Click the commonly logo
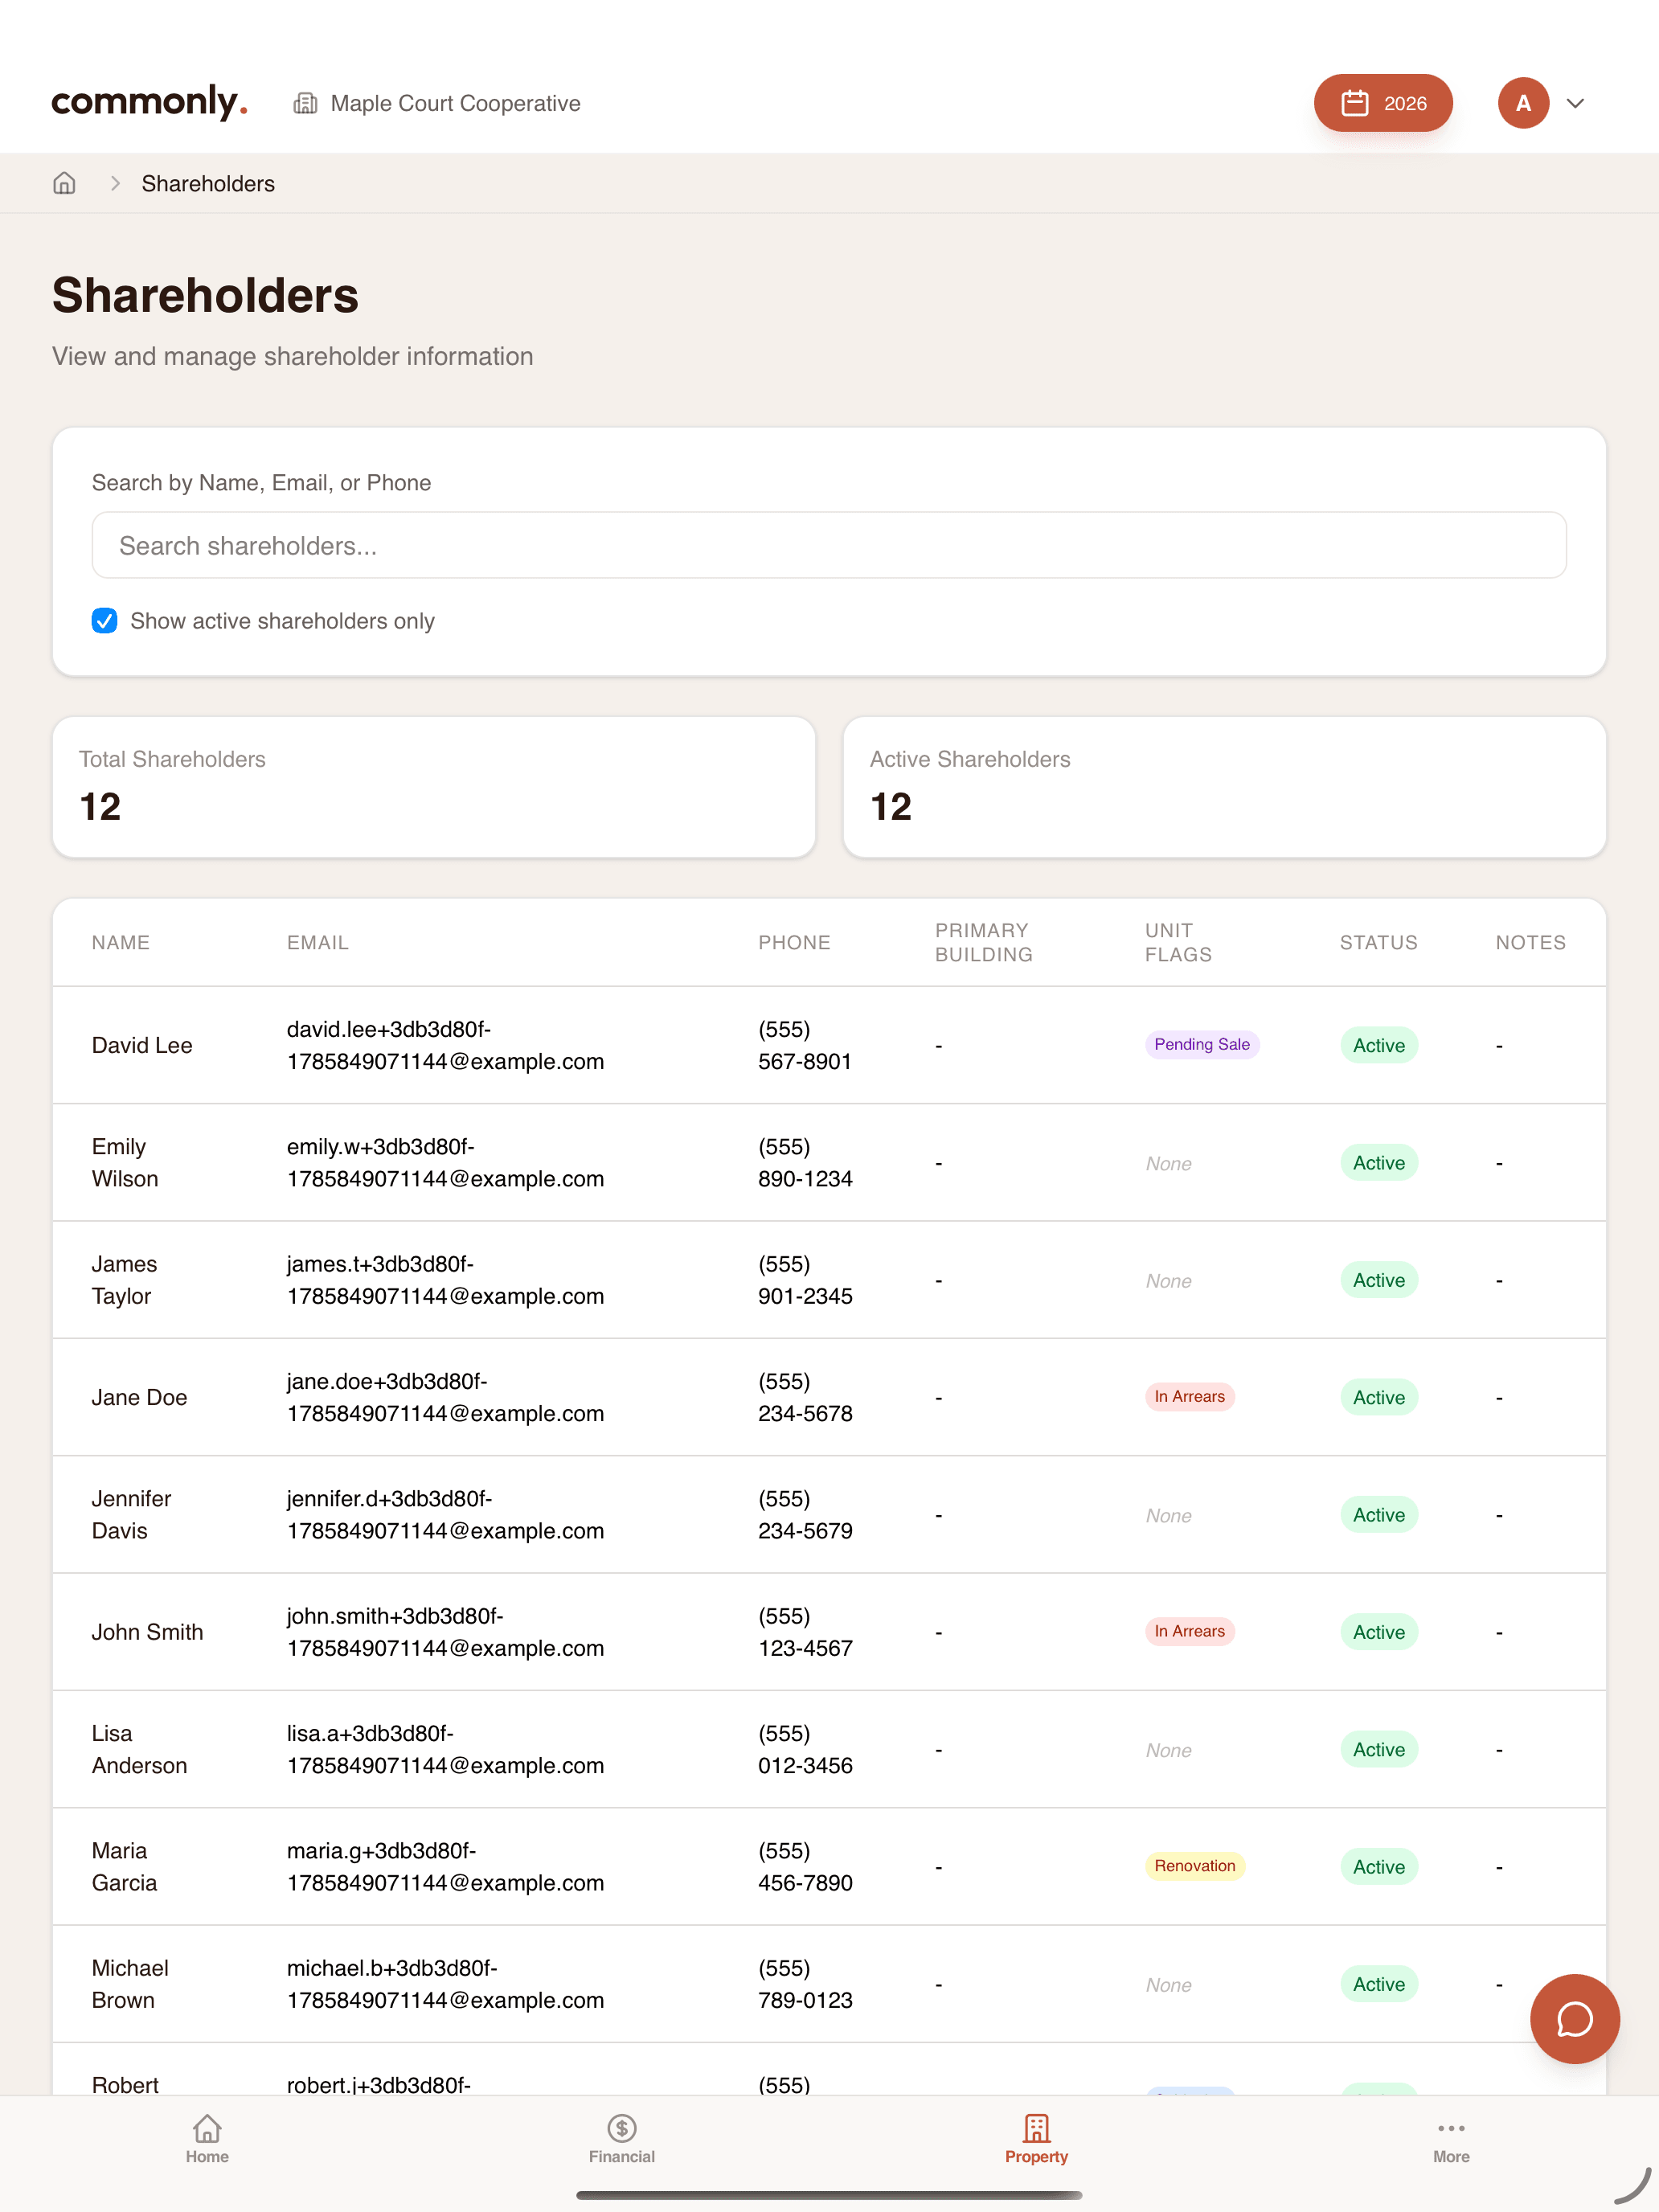This screenshot has height=2212, width=1659. click(x=150, y=102)
